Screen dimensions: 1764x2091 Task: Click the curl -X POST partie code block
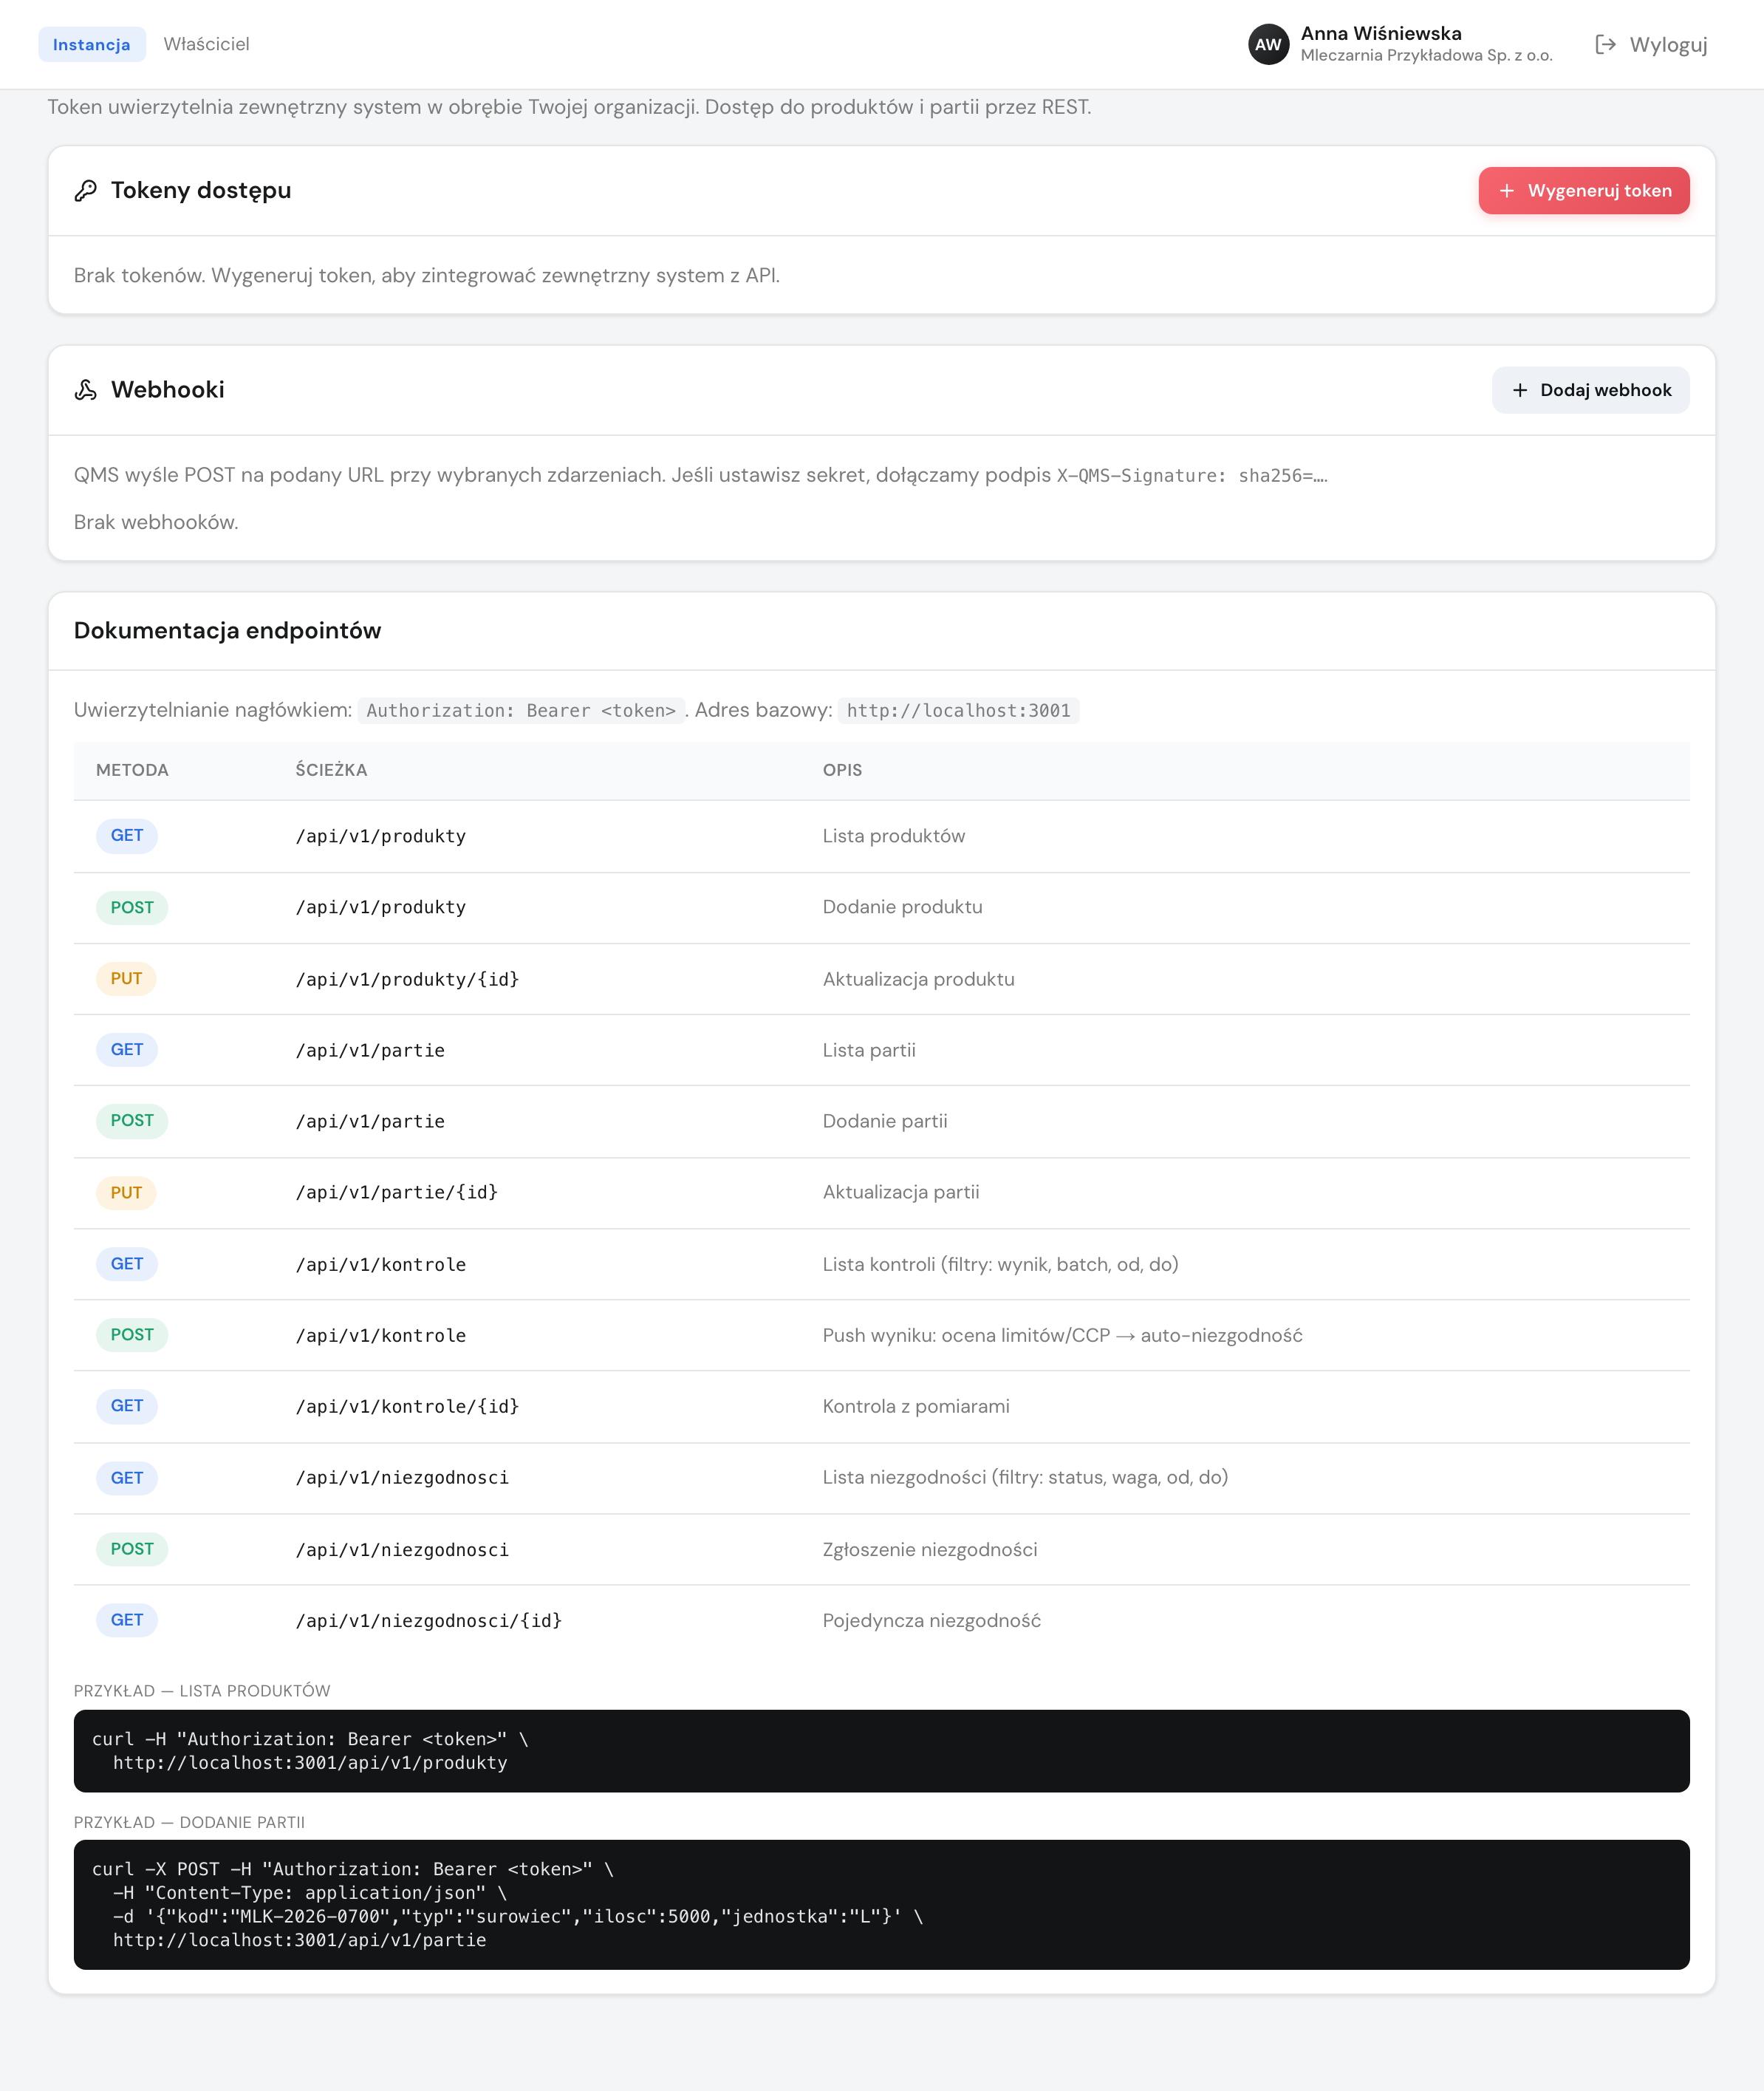[x=881, y=1905]
